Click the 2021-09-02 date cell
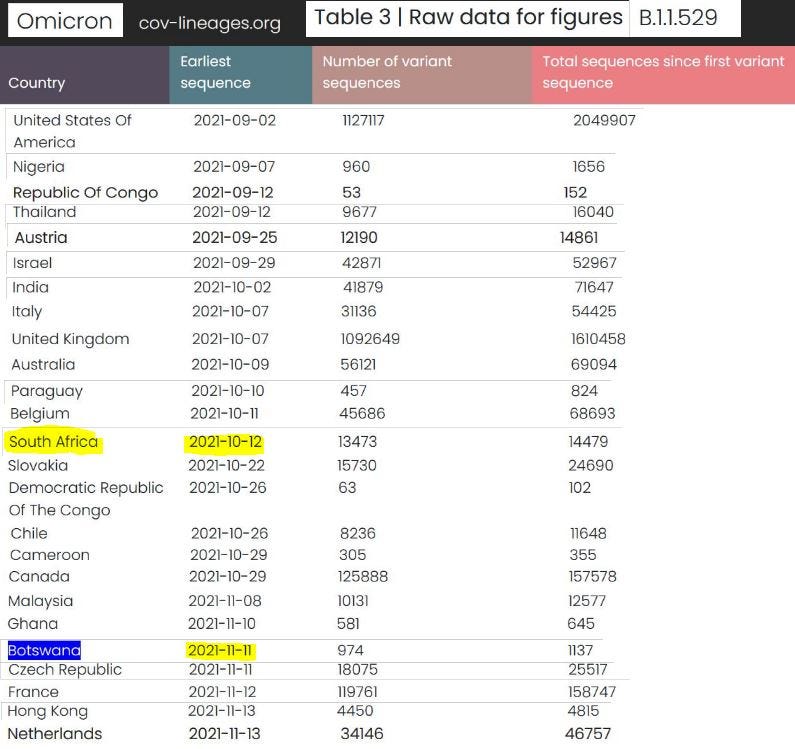 (235, 120)
